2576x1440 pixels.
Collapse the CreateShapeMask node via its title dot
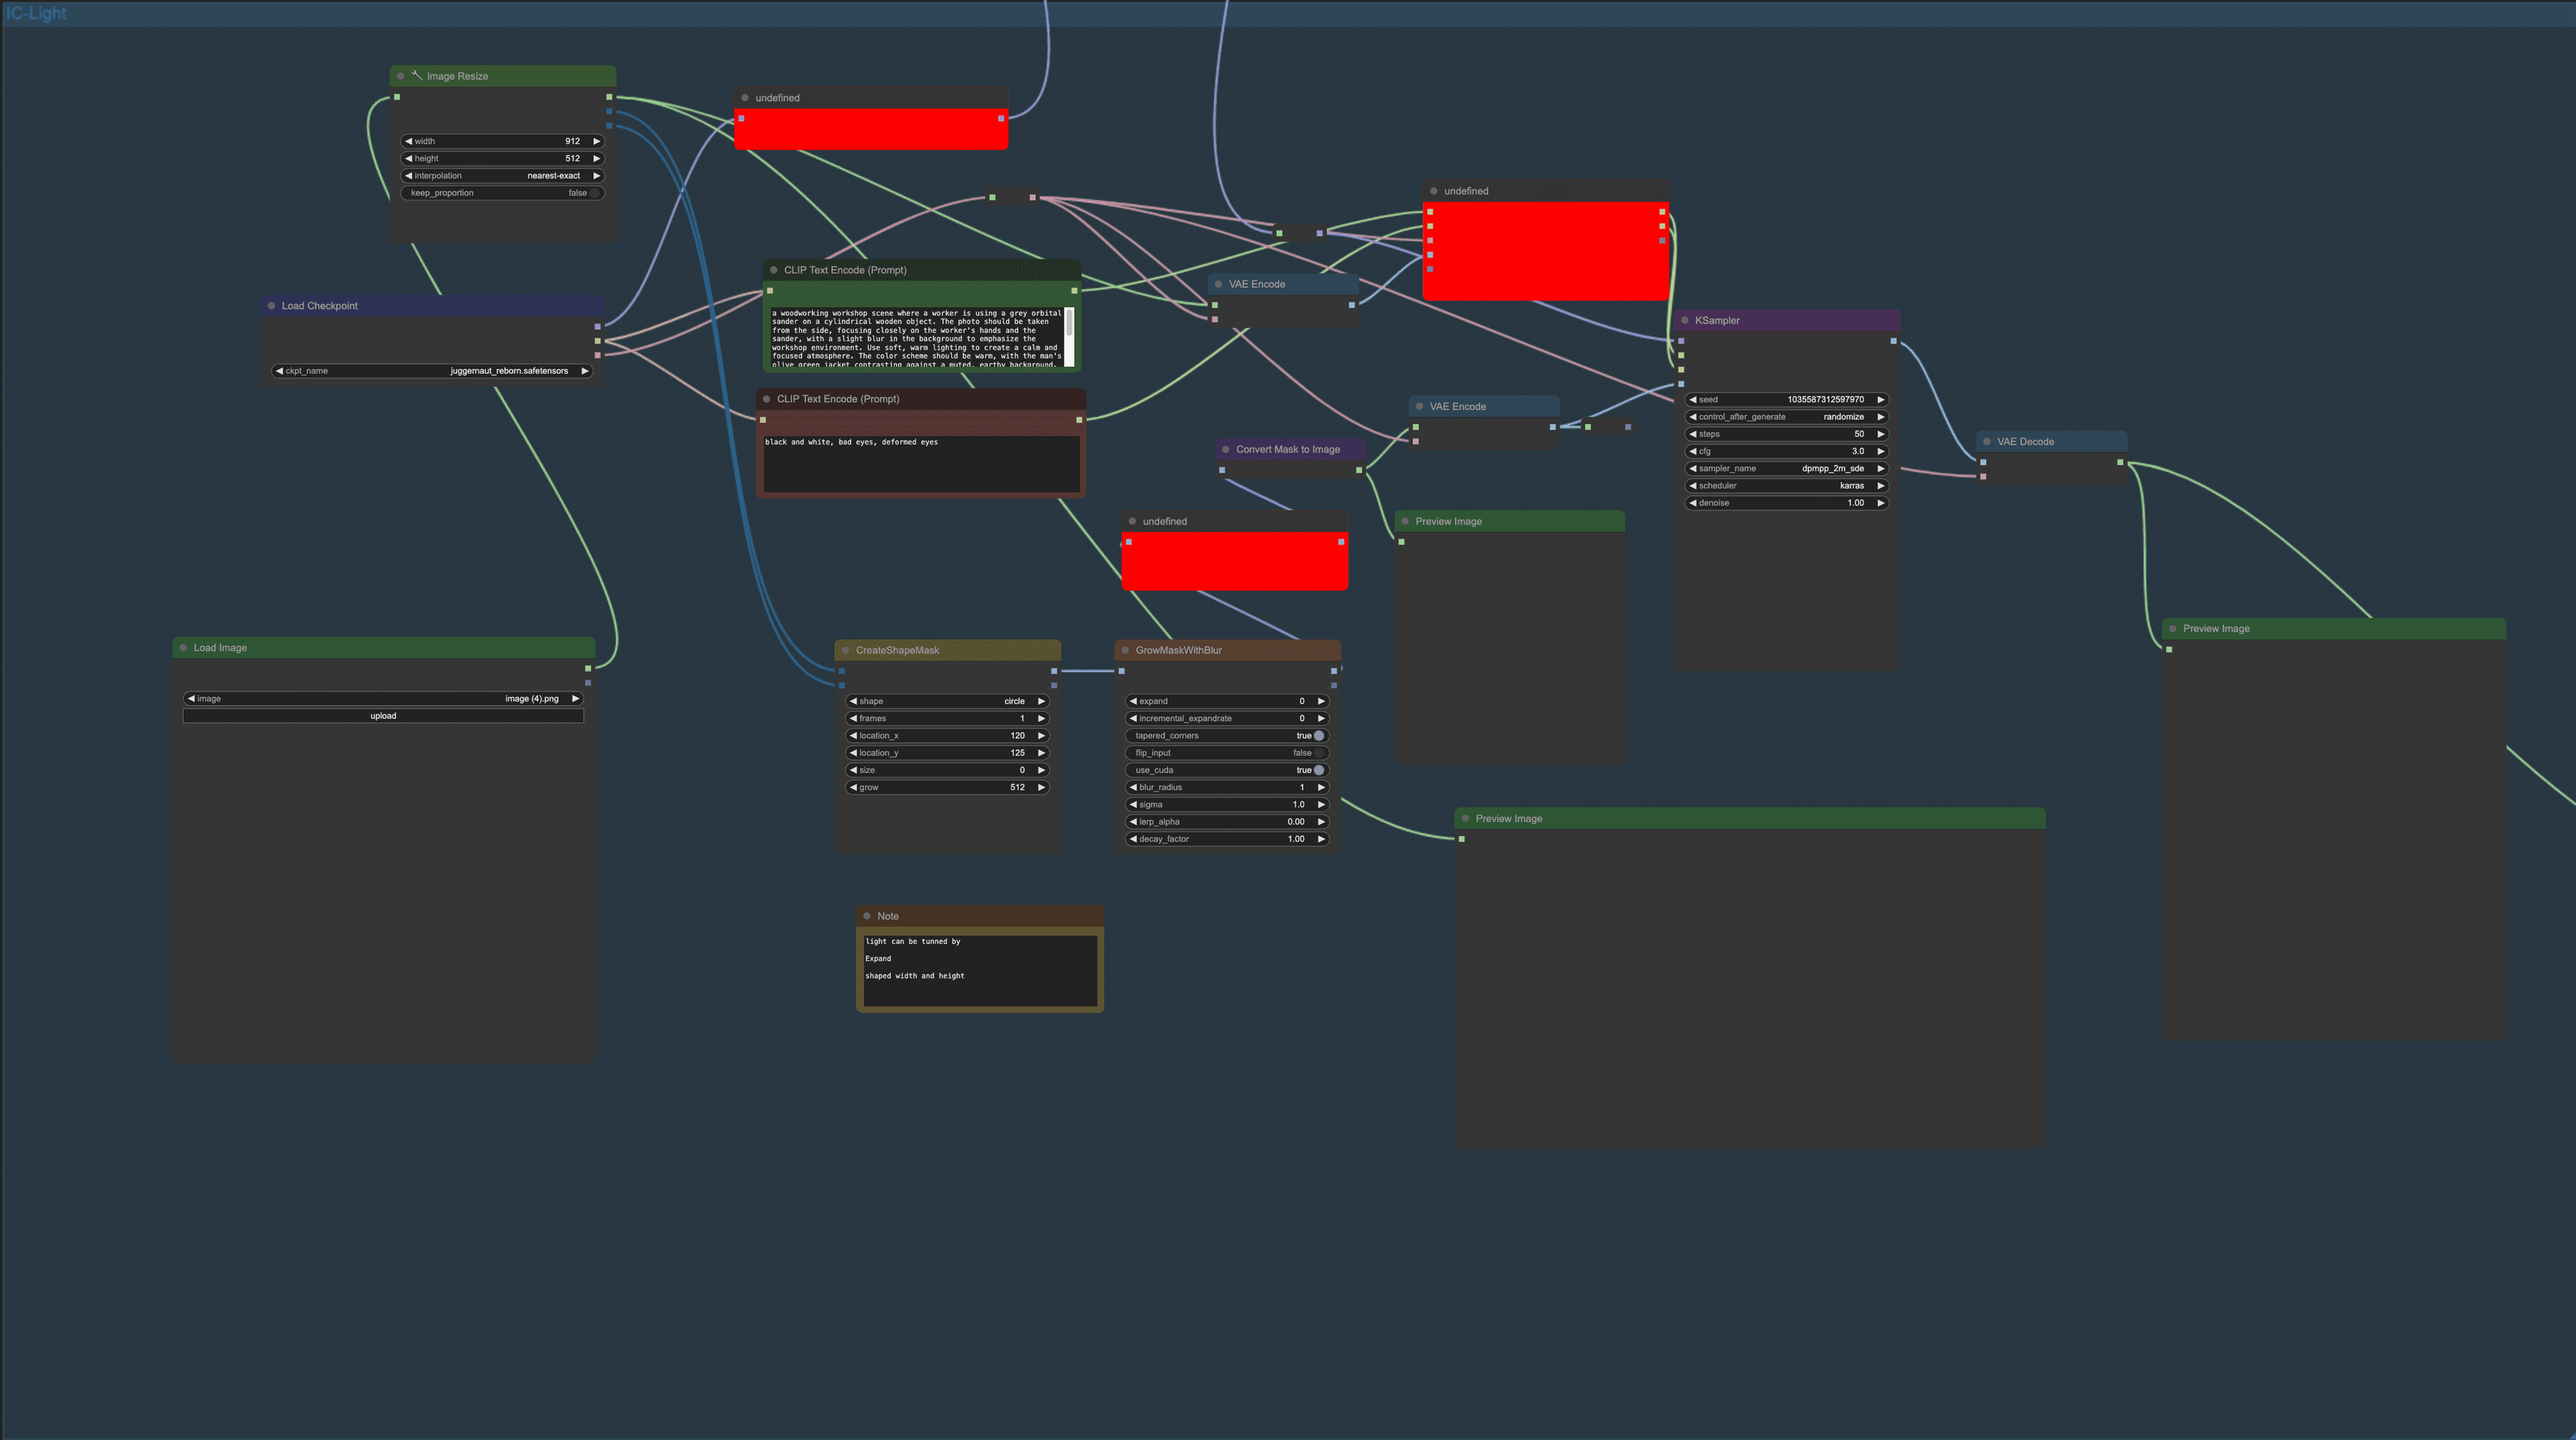click(x=845, y=650)
